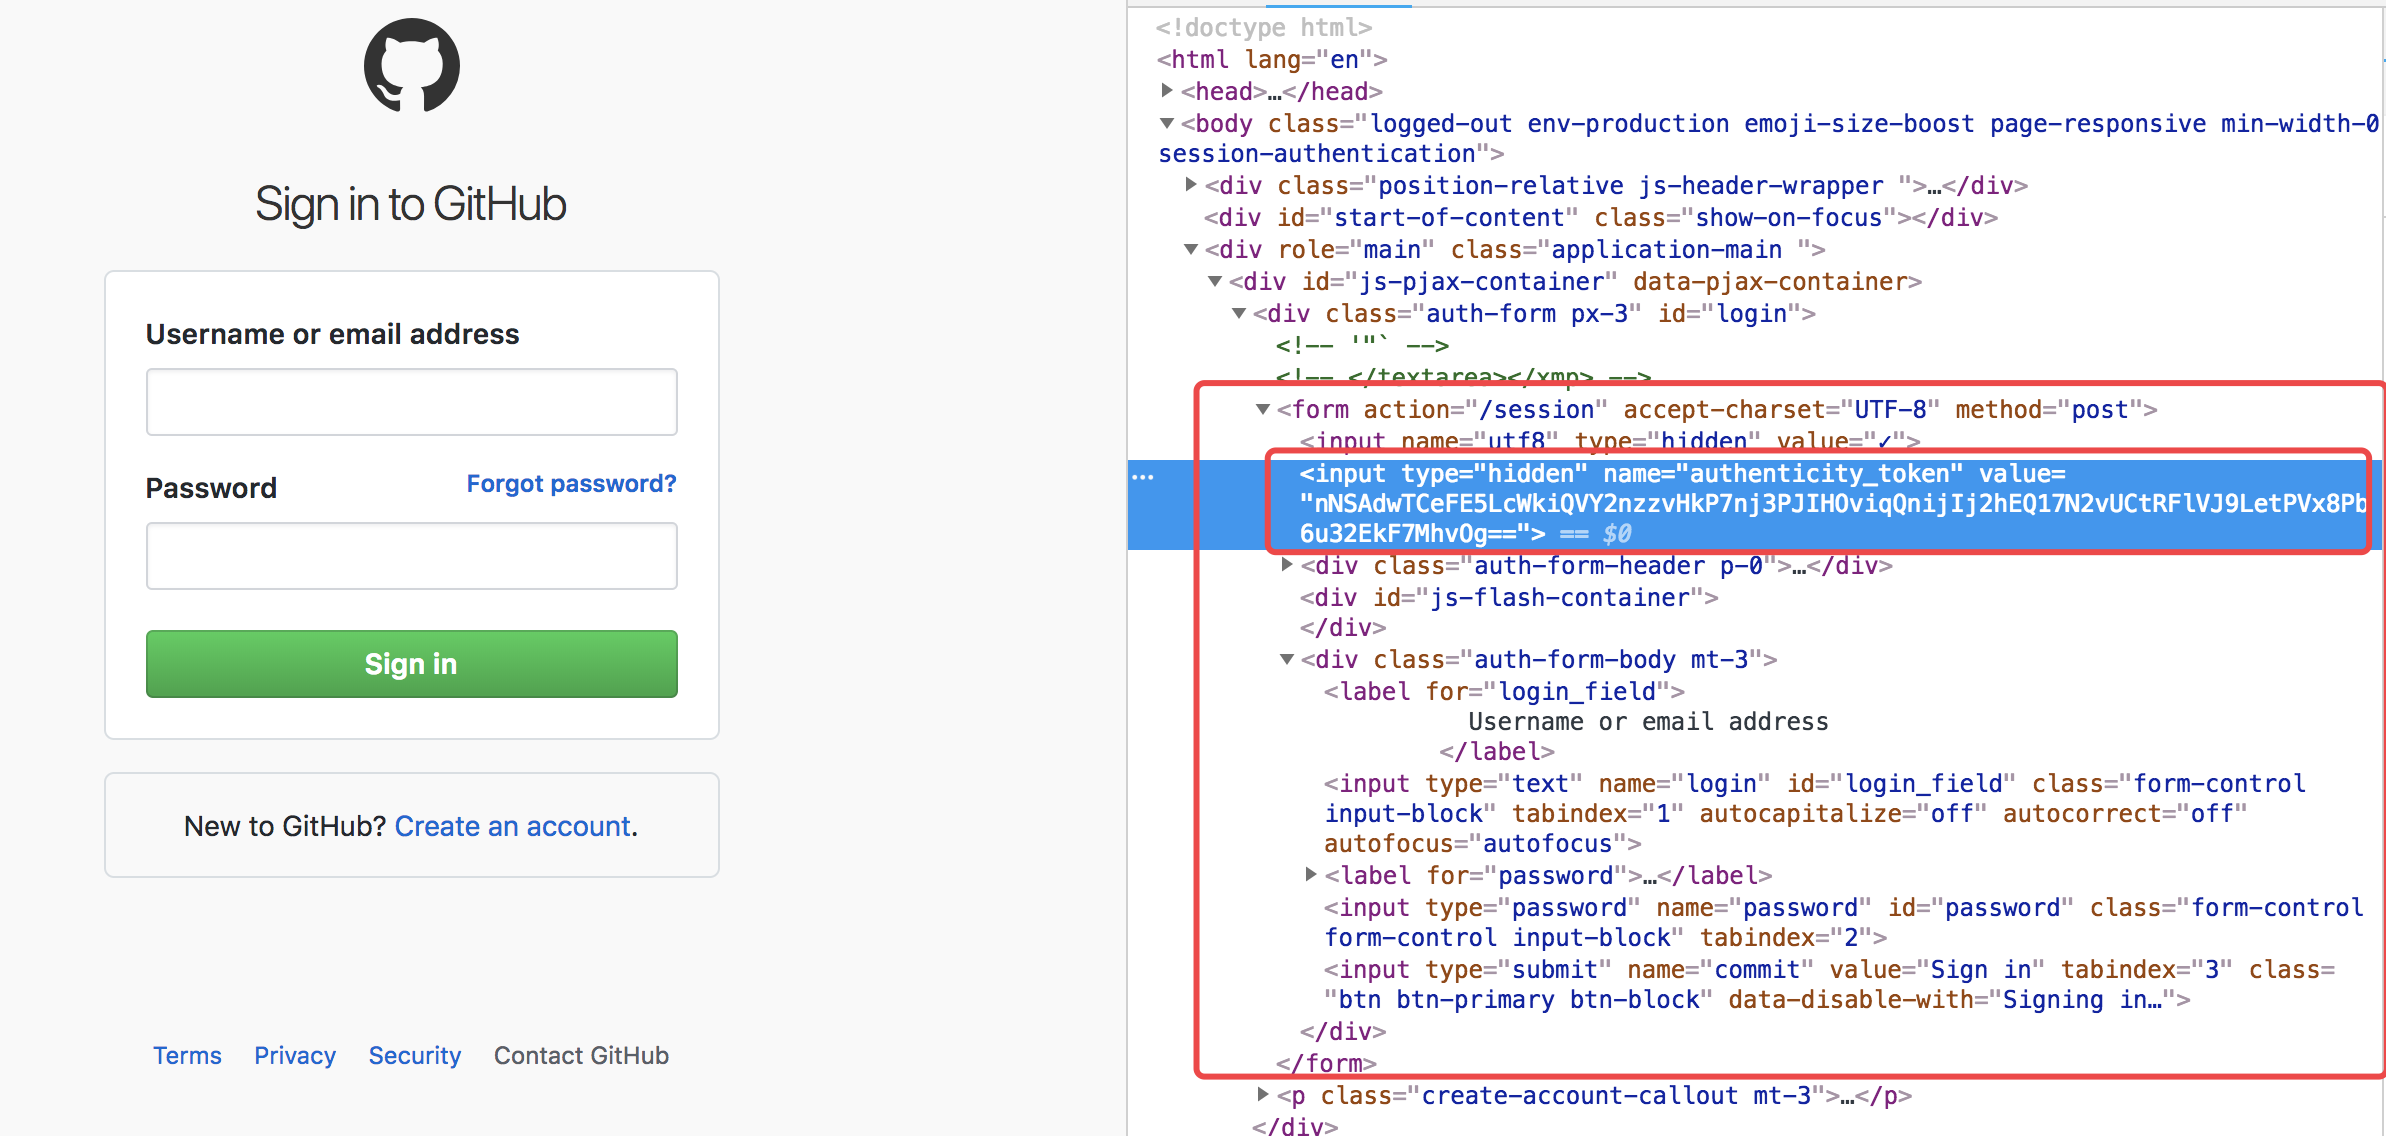Collapse the body element node

(1167, 123)
